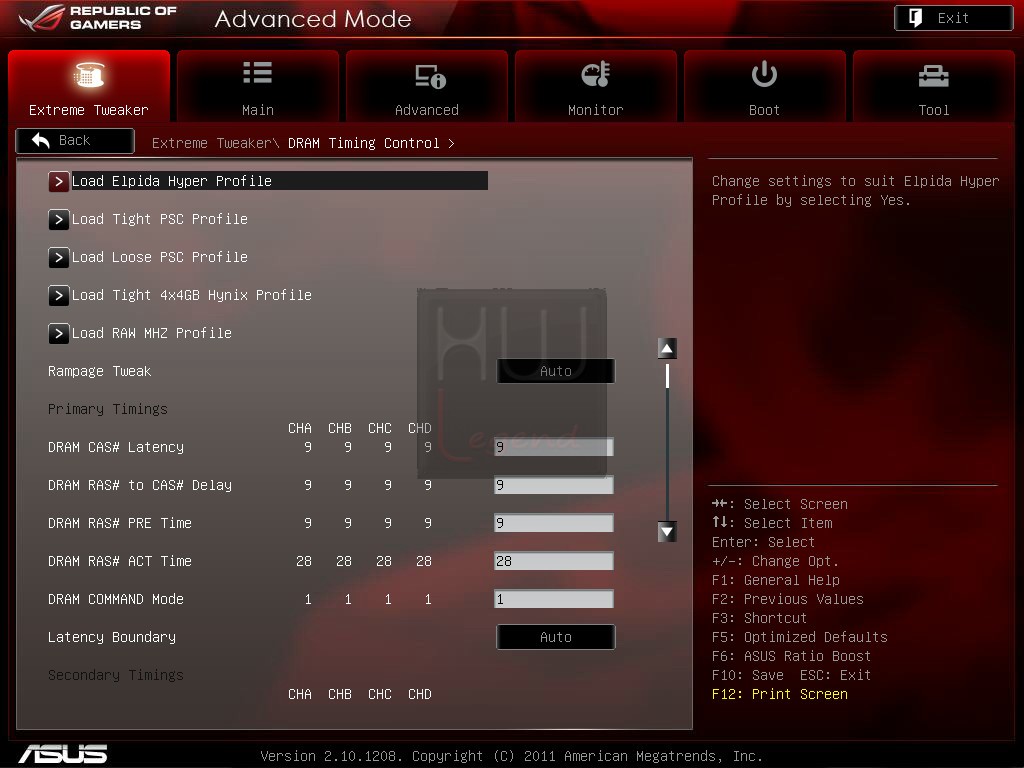Click the DRAM RAS# PRE Time field
Viewport: 1024px width, 768px height.
[x=554, y=522]
